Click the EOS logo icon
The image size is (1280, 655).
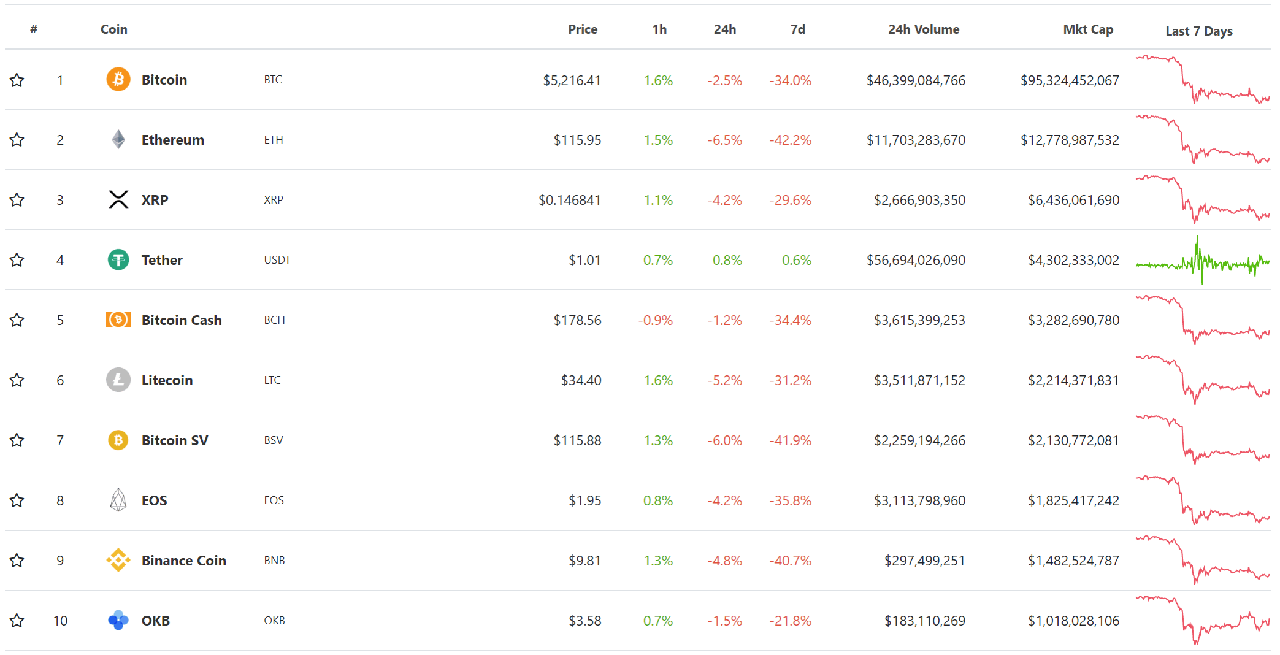point(118,500)
